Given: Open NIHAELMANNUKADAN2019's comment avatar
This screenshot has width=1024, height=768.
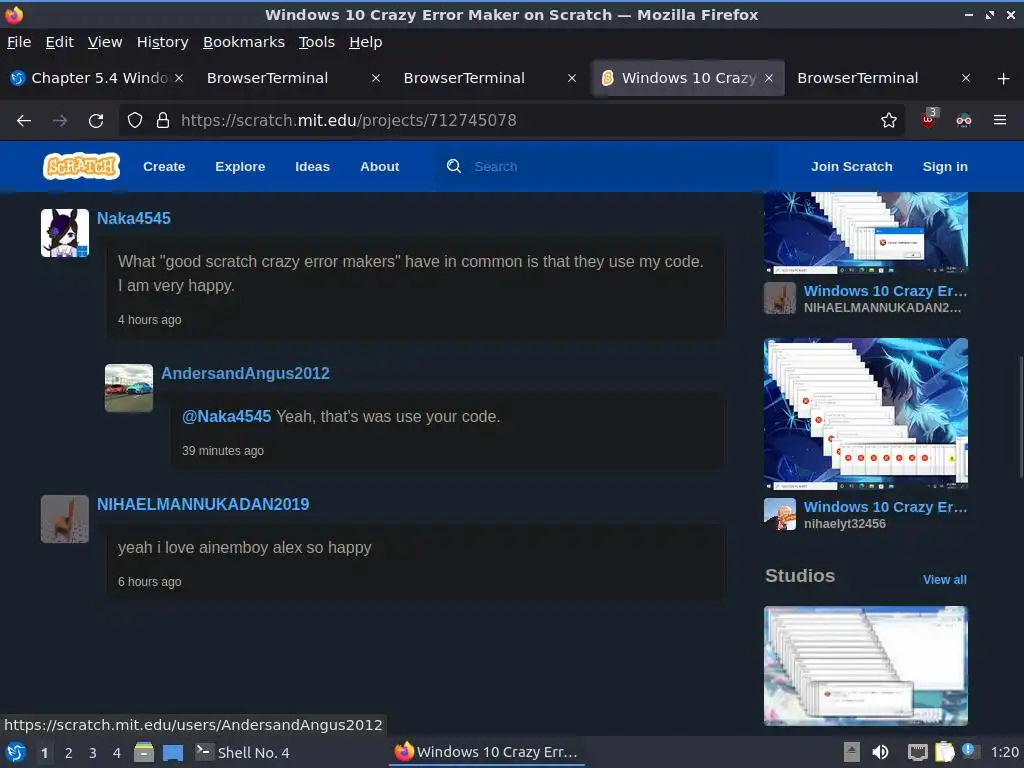Looking at the screenshot, I should pos(65,519).
